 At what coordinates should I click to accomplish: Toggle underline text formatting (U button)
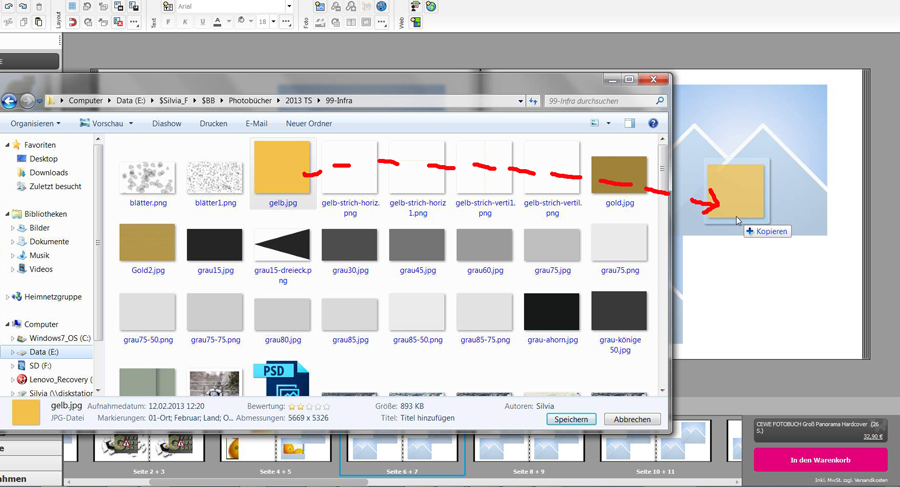click(201, 22)
